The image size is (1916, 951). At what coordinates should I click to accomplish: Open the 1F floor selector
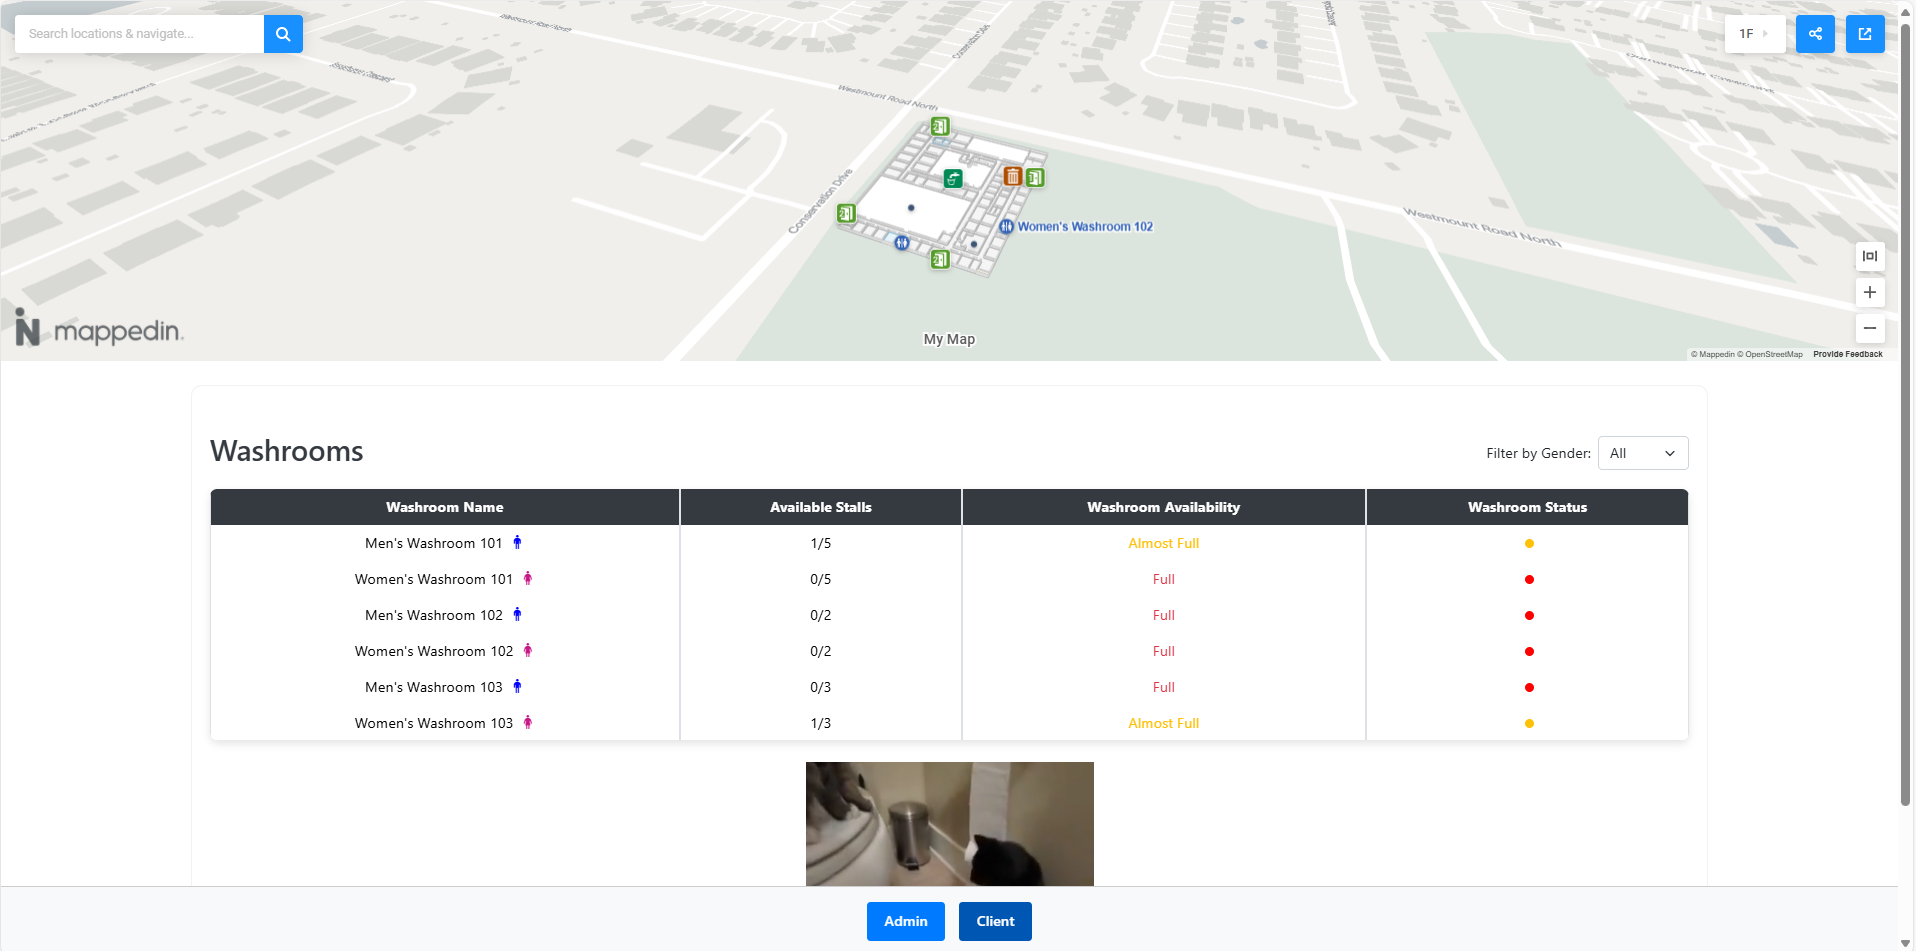click(1755, 34)
